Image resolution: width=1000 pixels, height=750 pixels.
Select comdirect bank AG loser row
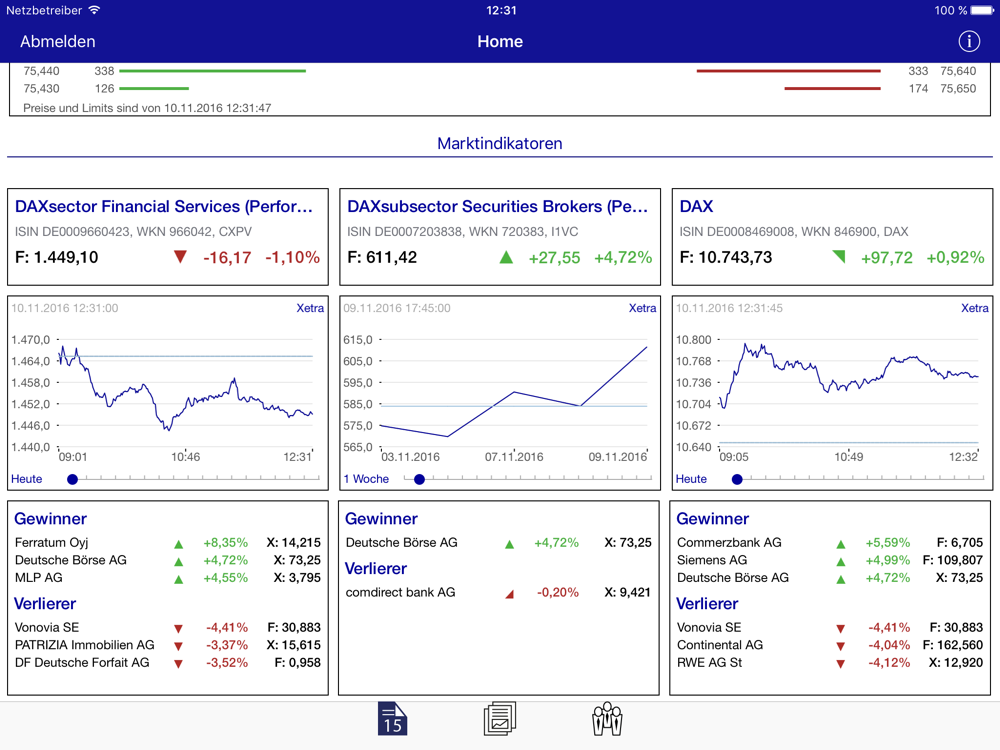(498, 592)
